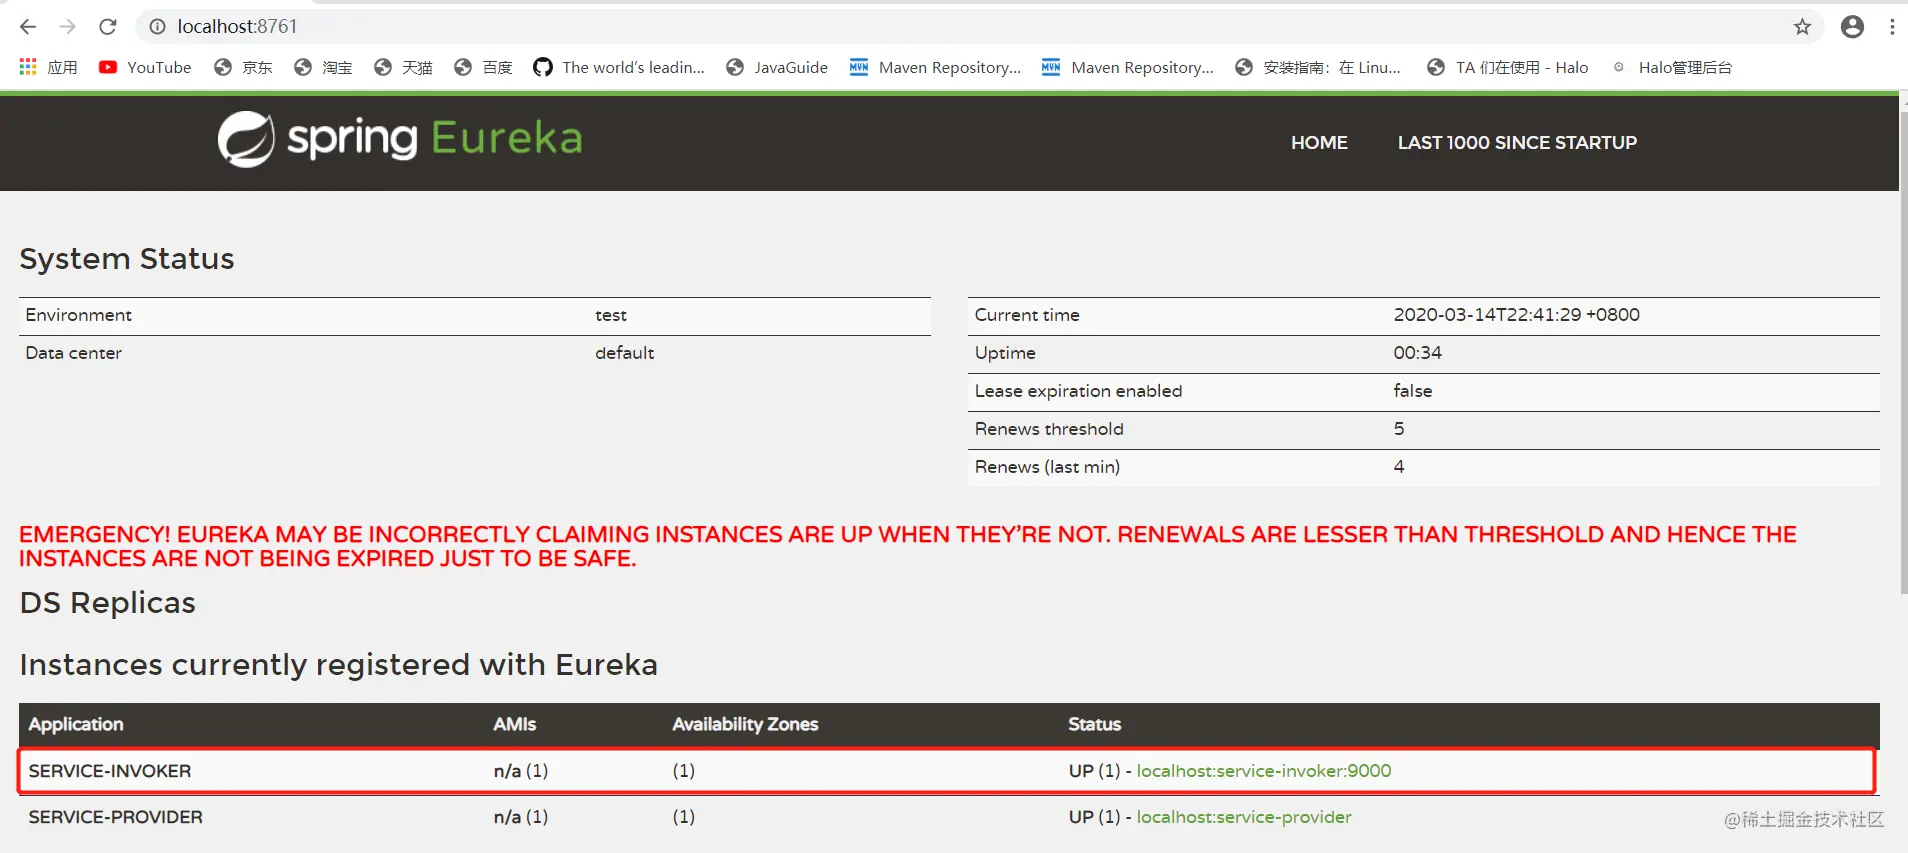Viewport: 1908px width, 853px height.
Task: Open the 'TA 们在使用 - Halo' bookmark
Action: (x=1508, y=67)
